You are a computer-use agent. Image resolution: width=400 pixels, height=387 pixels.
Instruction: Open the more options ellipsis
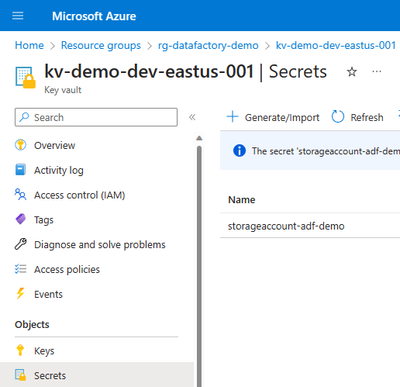click(x=377, y=71)
